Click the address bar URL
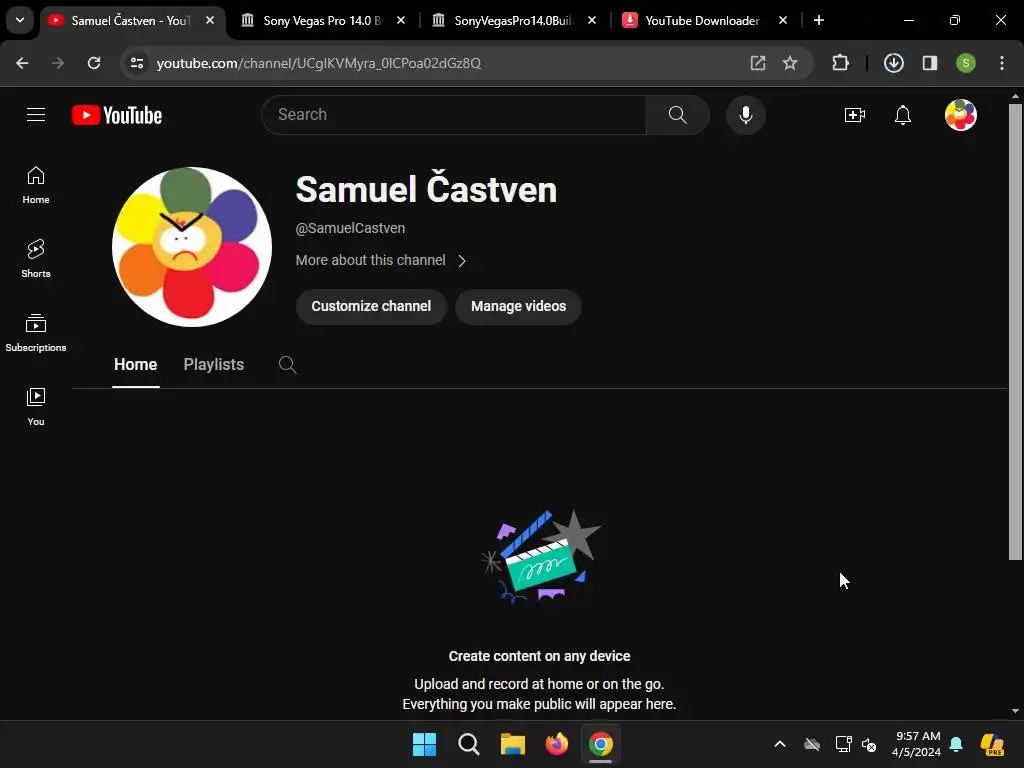Screen dimensions: 1024x768 [319, 63]
